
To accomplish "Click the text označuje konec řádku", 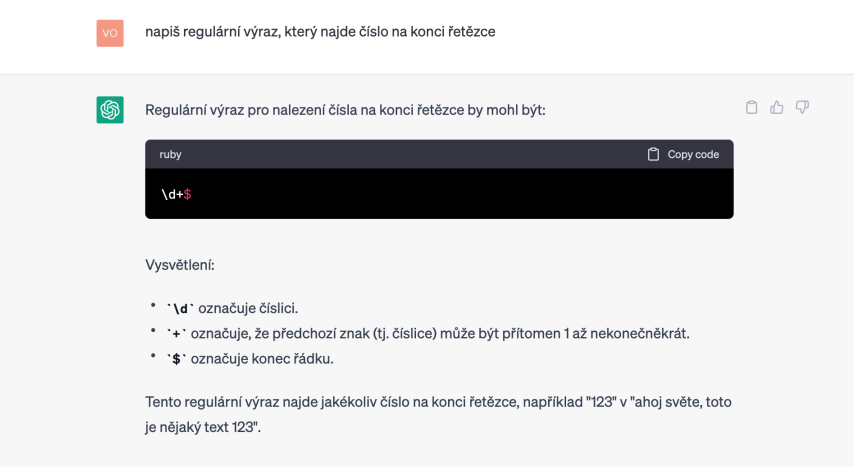I will [x=265, y=358].
